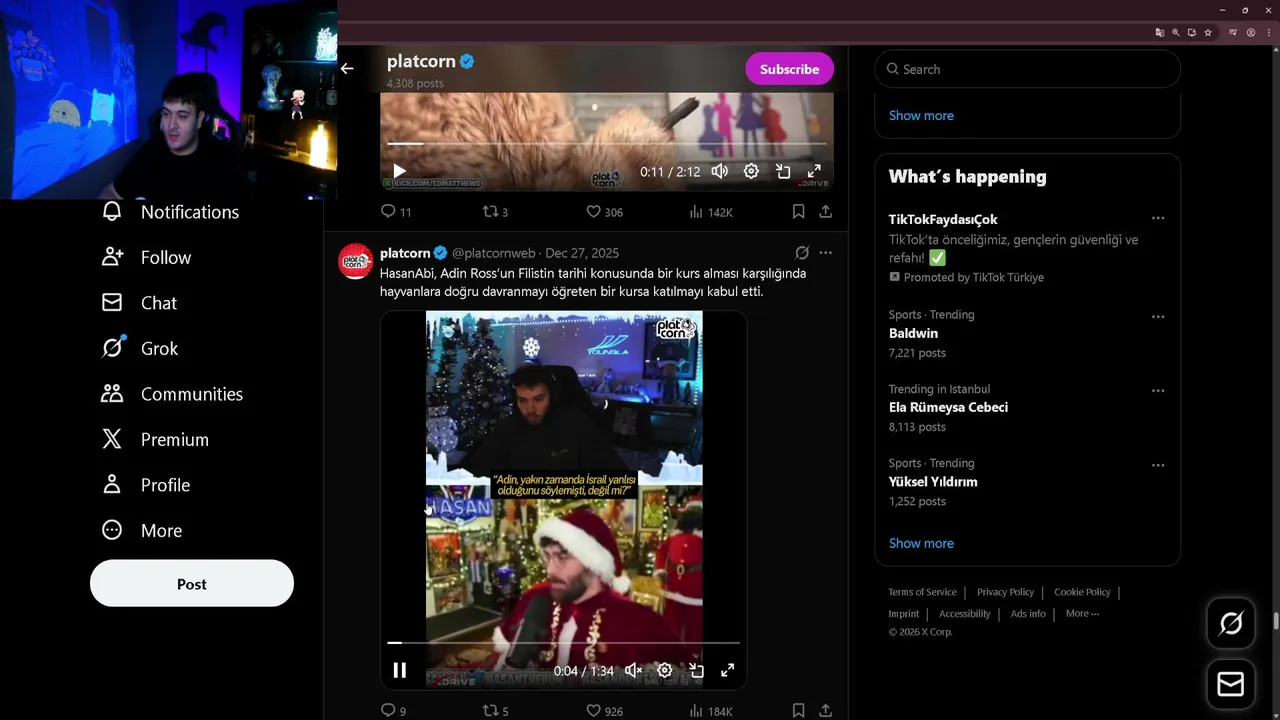
Task: Open the Dec 27, 2025 timestamp link
Action: [582, 253]
